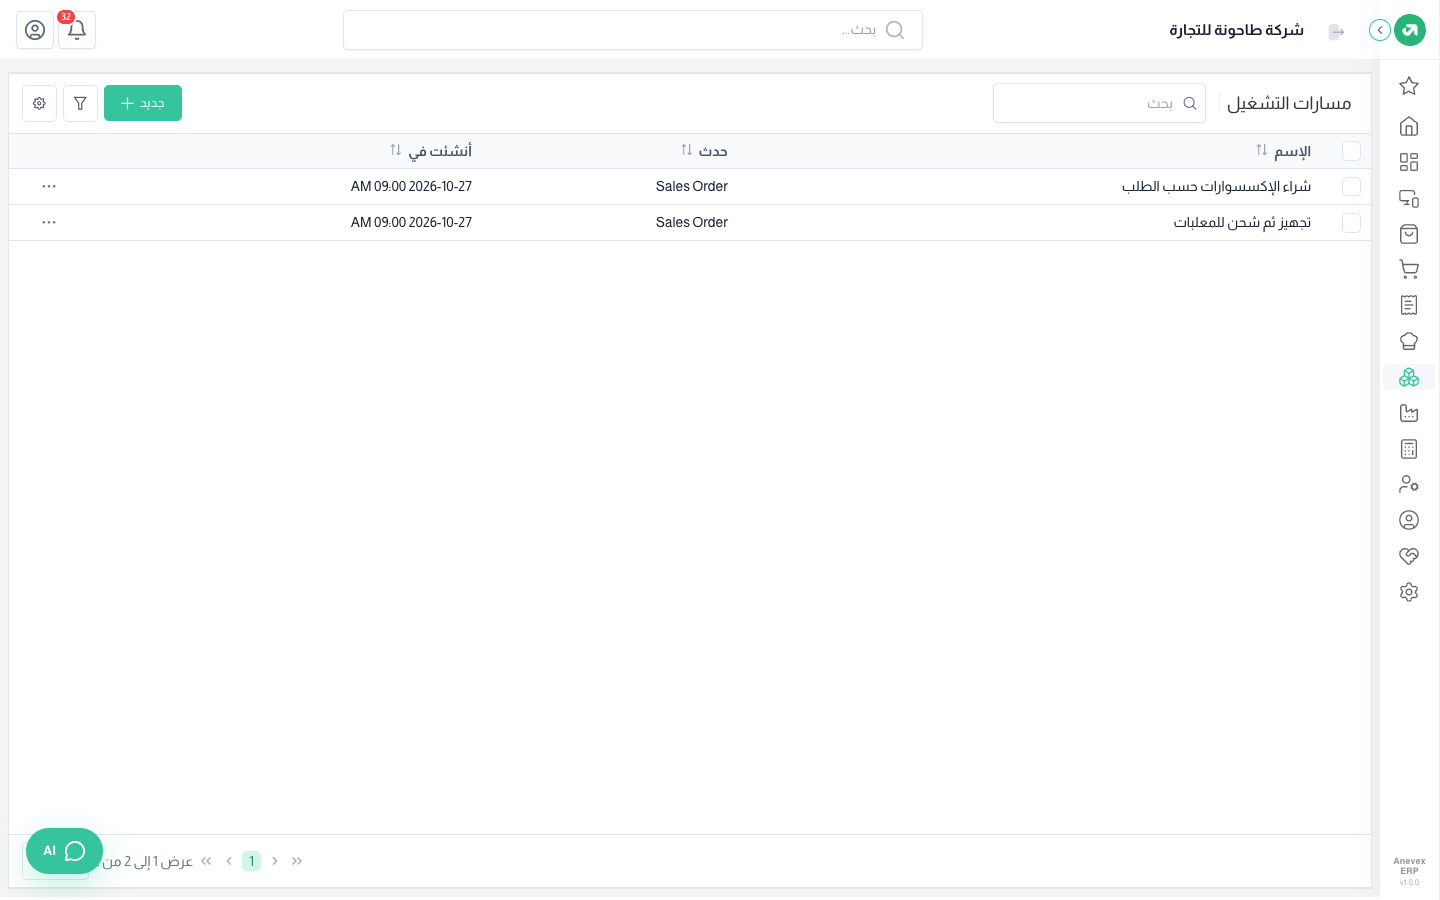Open notifications bell icon
The width and height of the screenshot is (1440, 900).
[77, 30]
